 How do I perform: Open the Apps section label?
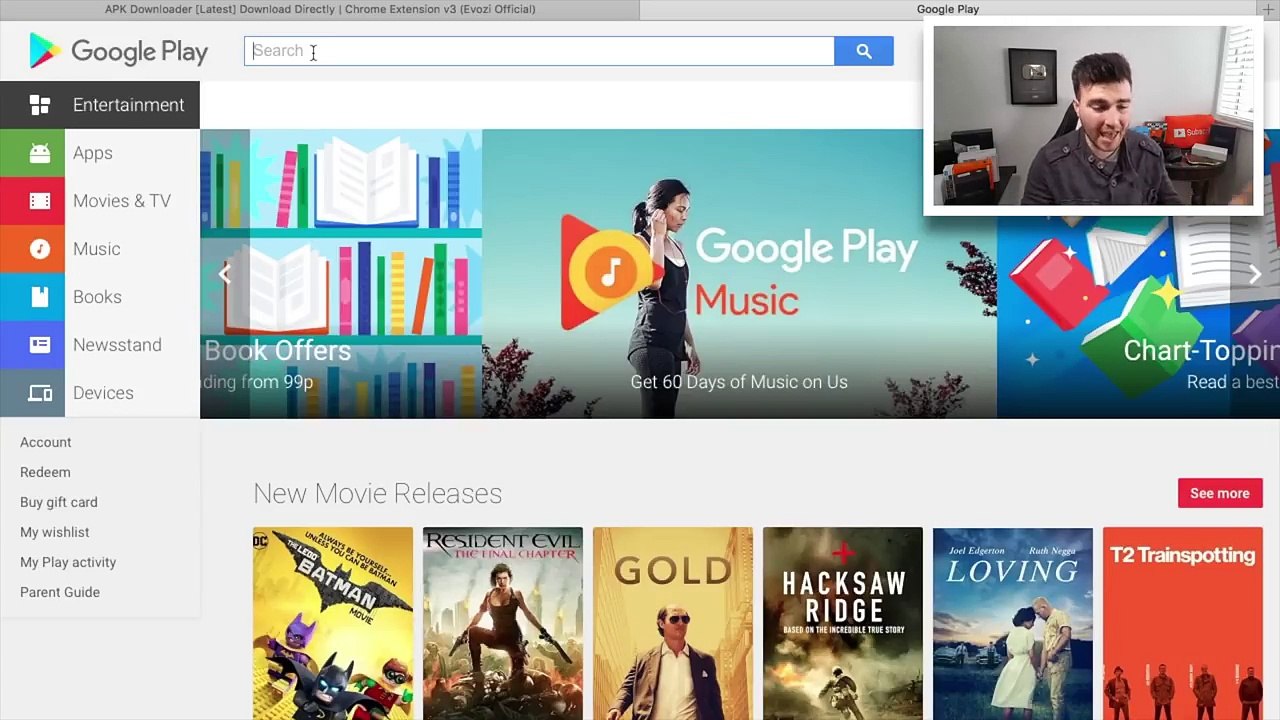click(93, 153)
